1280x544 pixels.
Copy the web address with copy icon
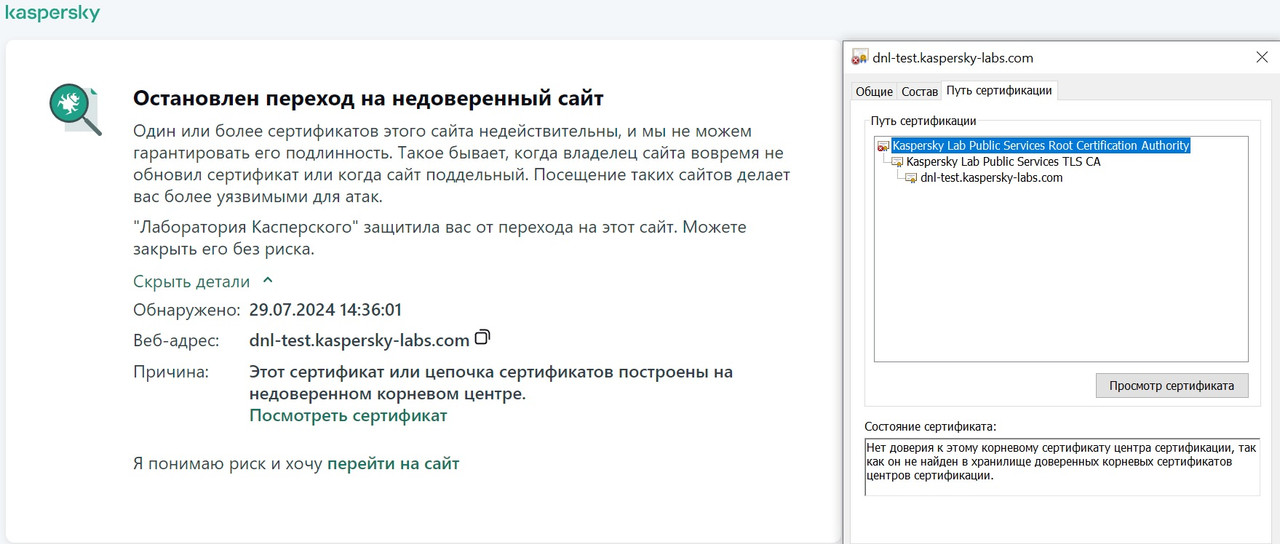pos(483,337)
